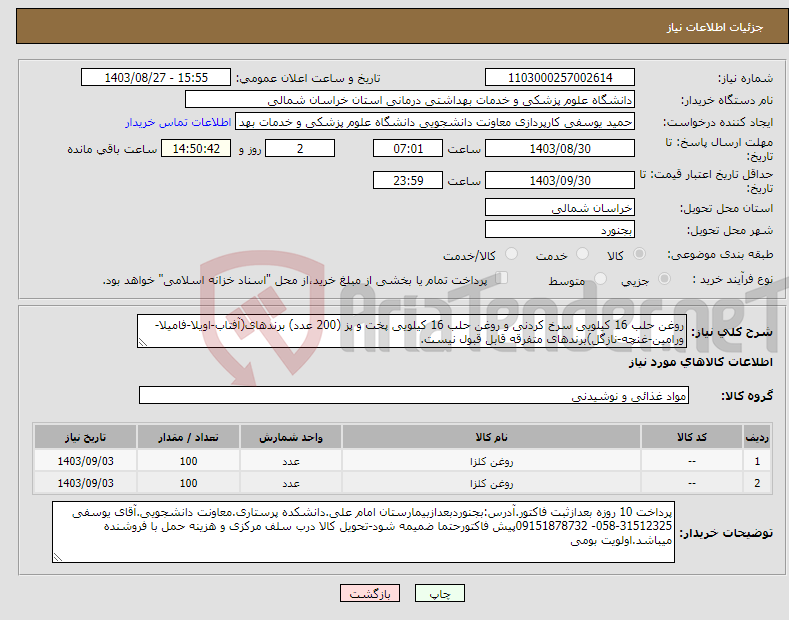Image resolution: width=789 pixels, height=620 pixels.
Task: Select the متوسط purchase type radio
Action: 600,278
